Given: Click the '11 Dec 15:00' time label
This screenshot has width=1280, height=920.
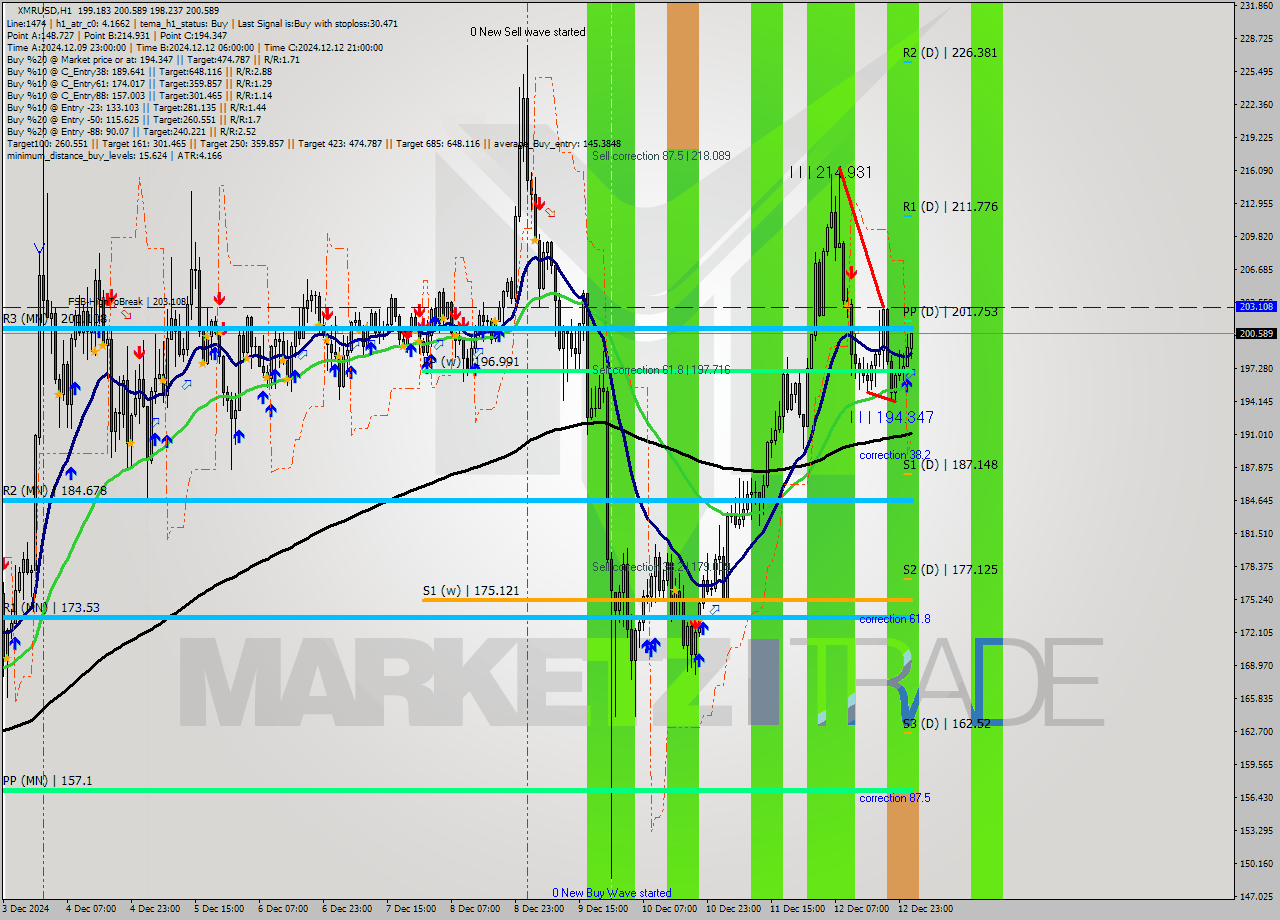Looking at the screenshot, I should pyautogui.click(x=796, y=909).
